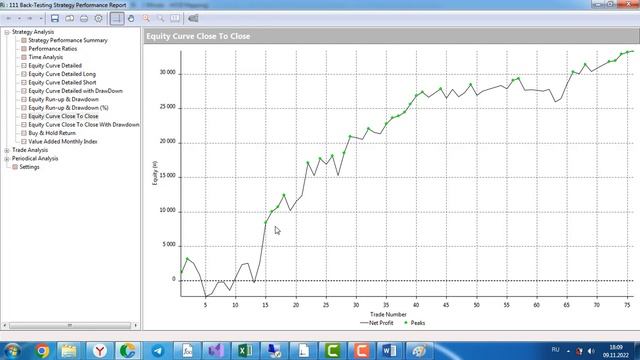Expand the Periodical Analysis tree node
The image size is (640, 360).
pyautogui.click(x=7, y=159)
